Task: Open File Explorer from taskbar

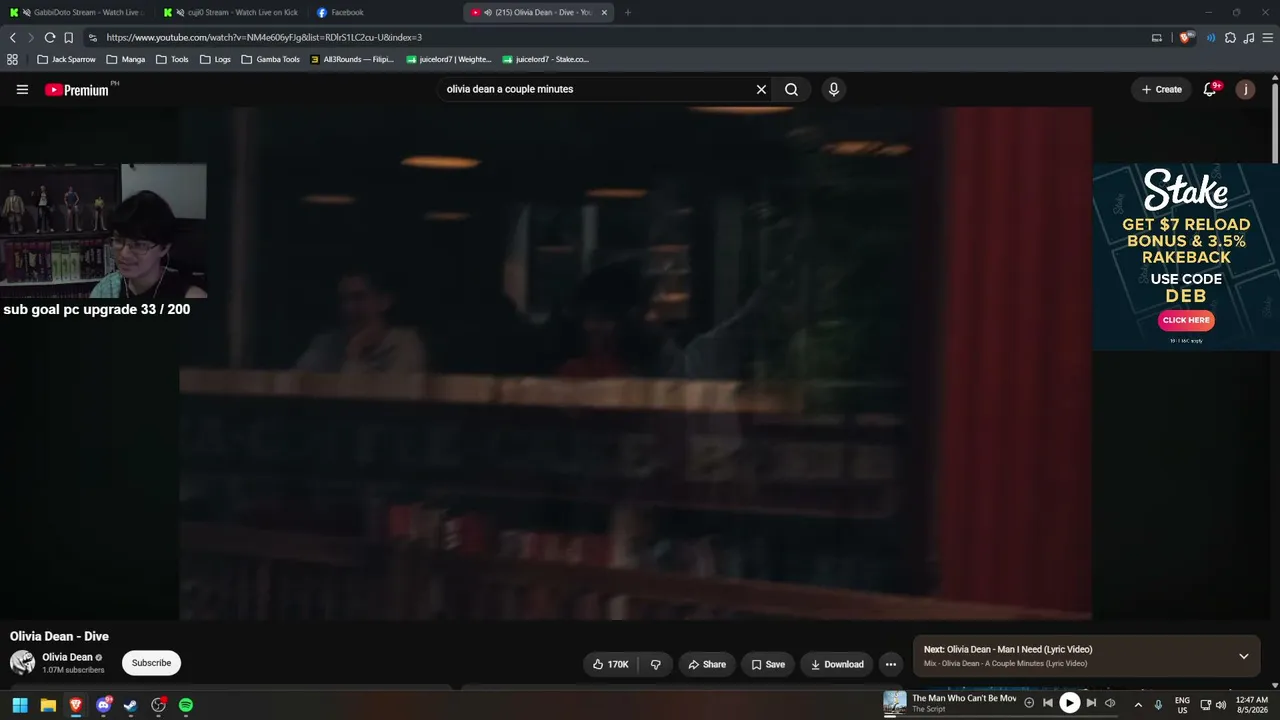Action: click(x=48, y=705)
